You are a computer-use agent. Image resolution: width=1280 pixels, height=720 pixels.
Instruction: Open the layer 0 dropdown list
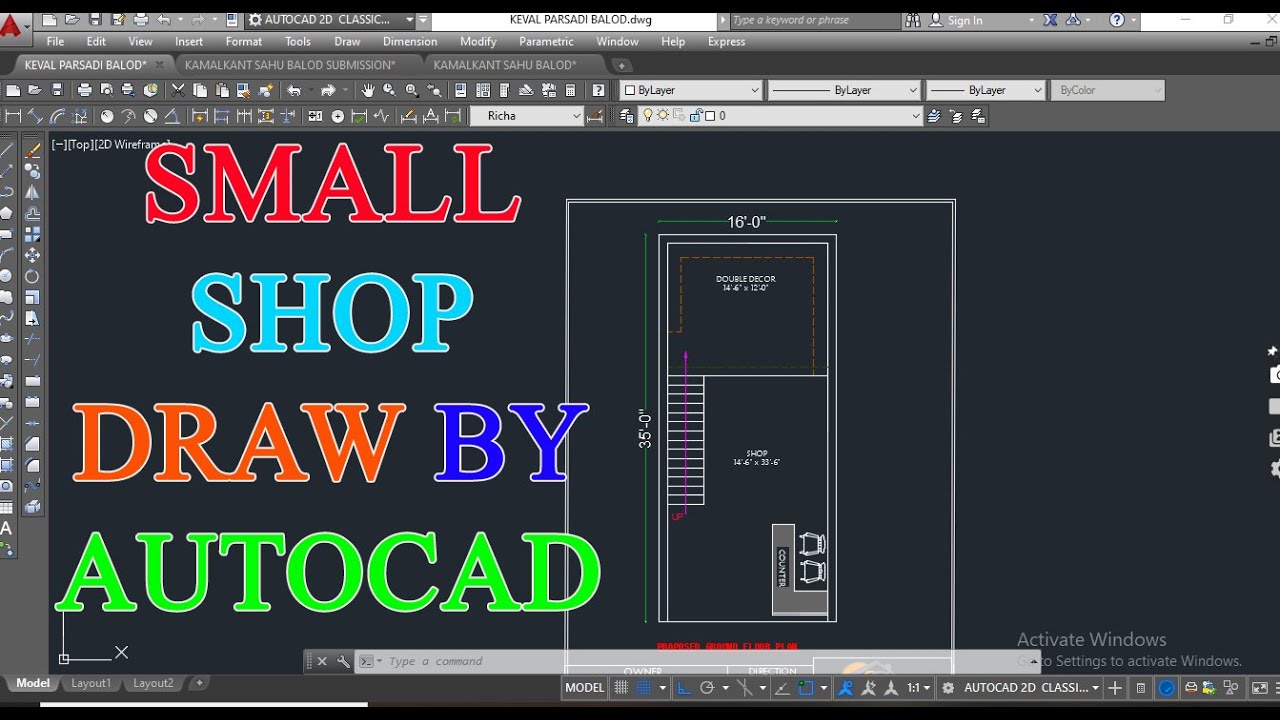coord(780,116)
